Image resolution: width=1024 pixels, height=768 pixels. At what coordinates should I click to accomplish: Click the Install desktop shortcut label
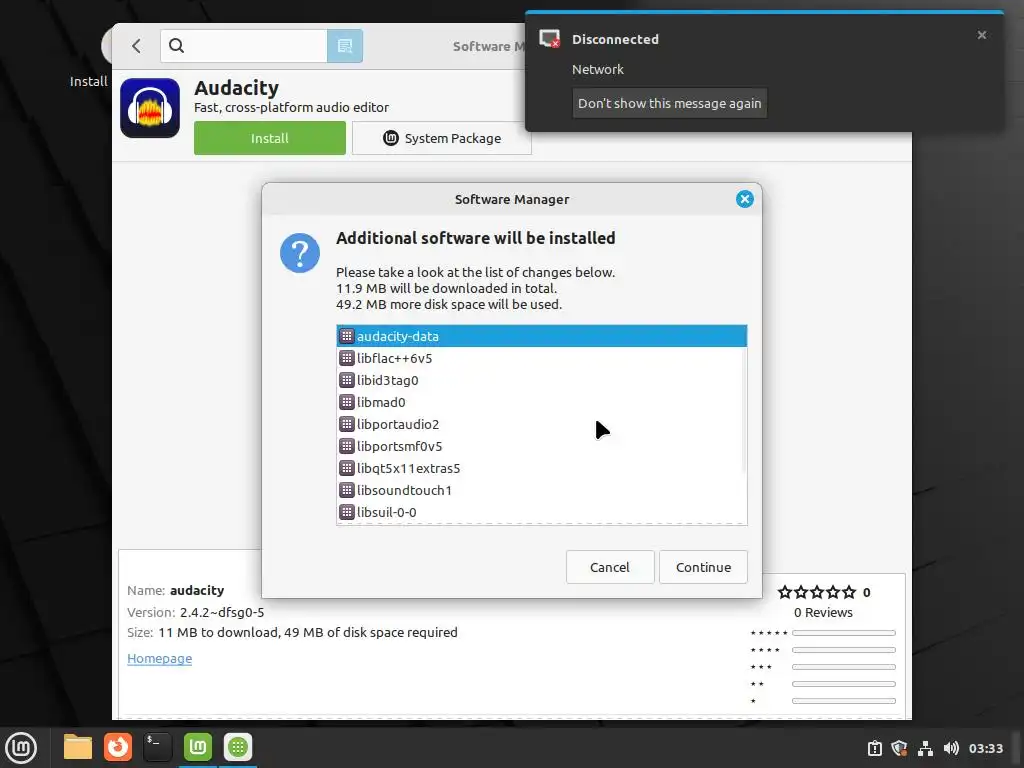point(88,81)
